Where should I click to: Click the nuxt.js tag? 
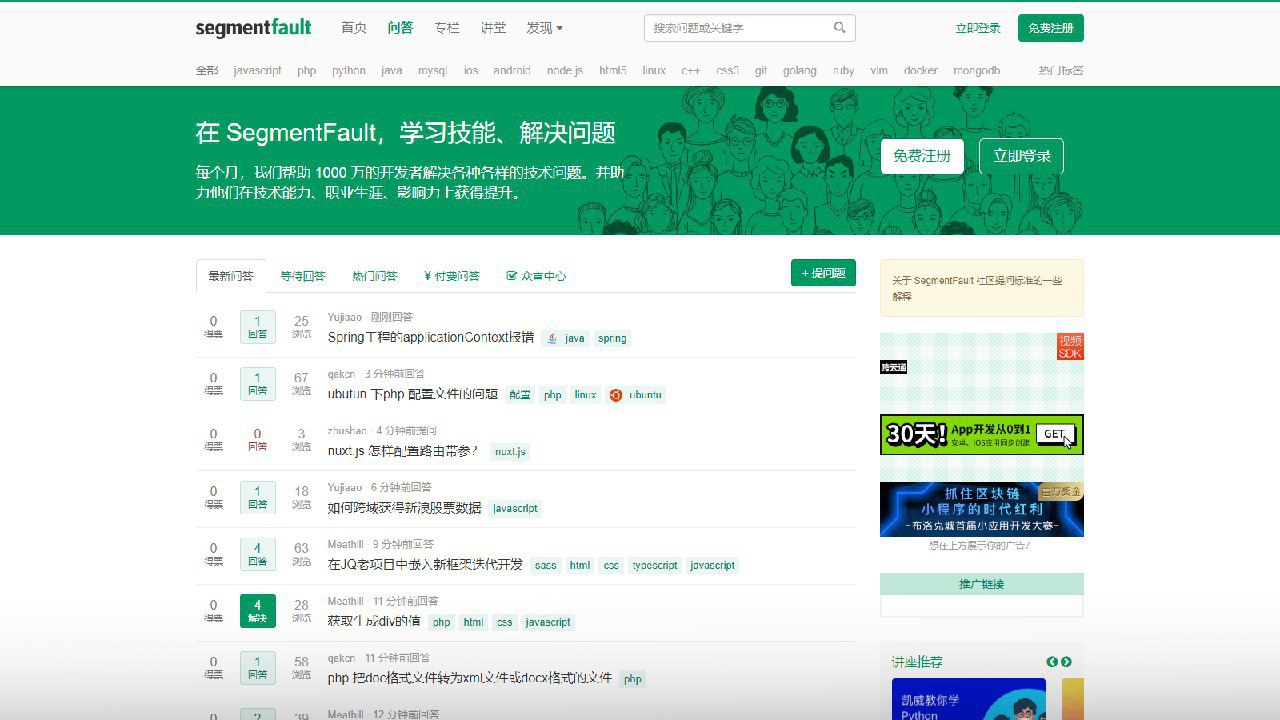coord(510,452)
